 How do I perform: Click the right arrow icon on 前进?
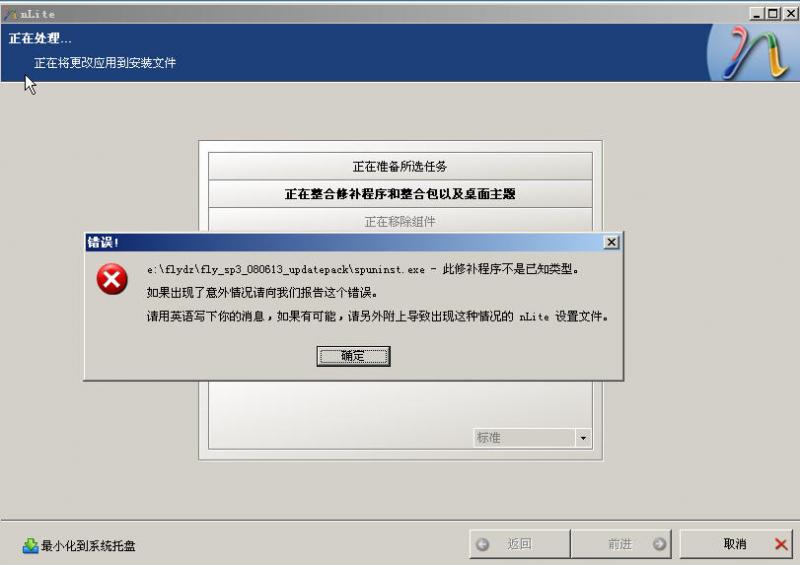pyautogui.click(x=659, y=545)
